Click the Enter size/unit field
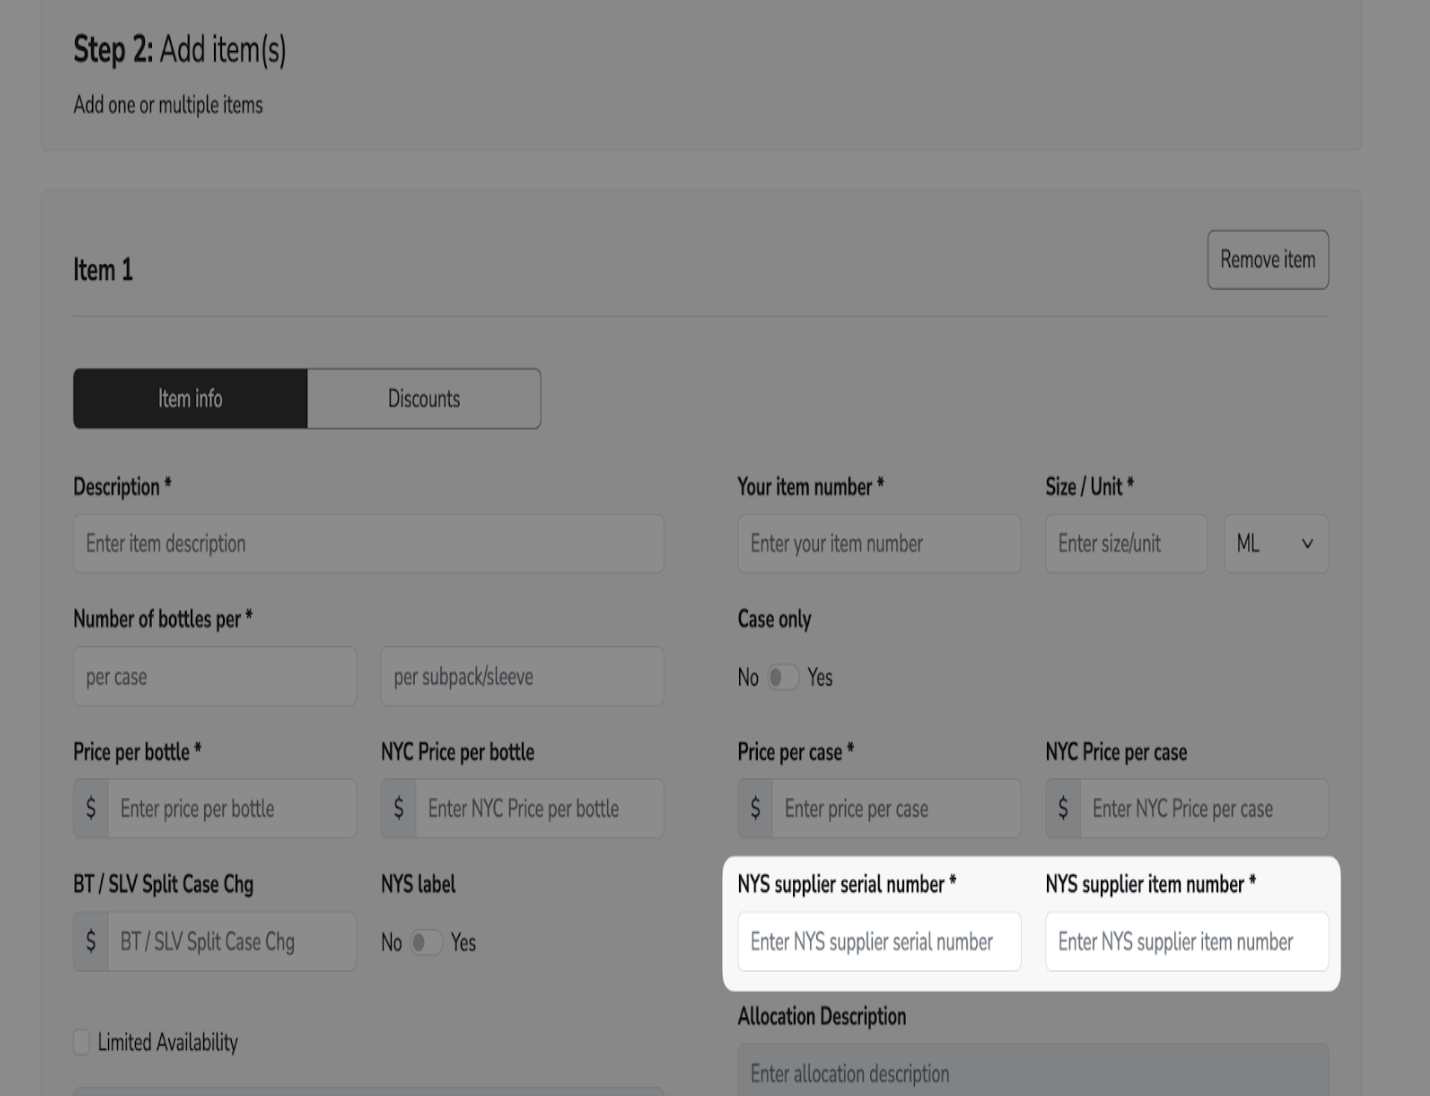The height and width of the screenshot is (1096, 1430). pyautogui.click(x=1125, y=543)
